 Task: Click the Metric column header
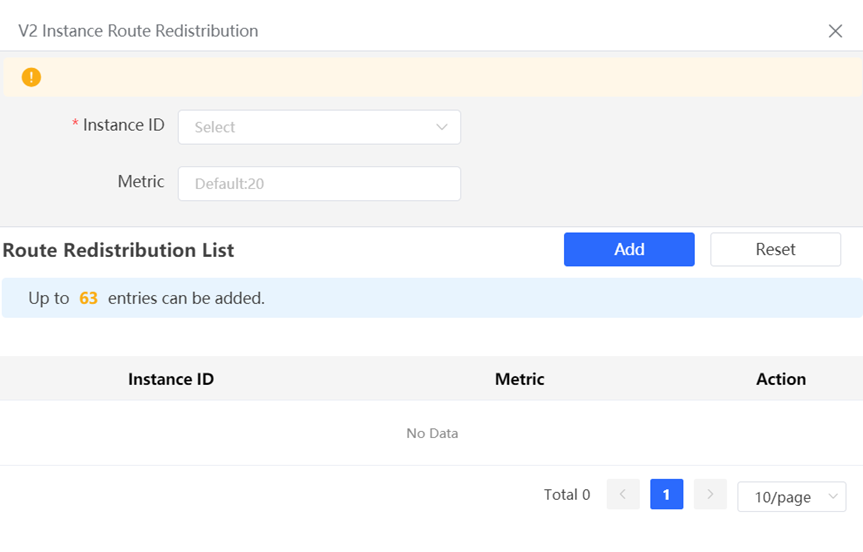tap(520, 379)
